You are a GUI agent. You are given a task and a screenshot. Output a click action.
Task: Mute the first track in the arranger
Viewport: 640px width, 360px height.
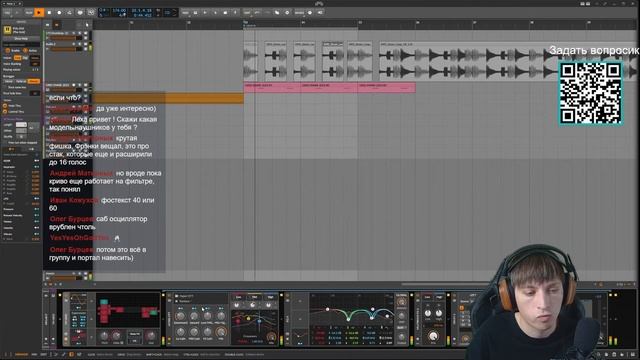tap(86, 33)
